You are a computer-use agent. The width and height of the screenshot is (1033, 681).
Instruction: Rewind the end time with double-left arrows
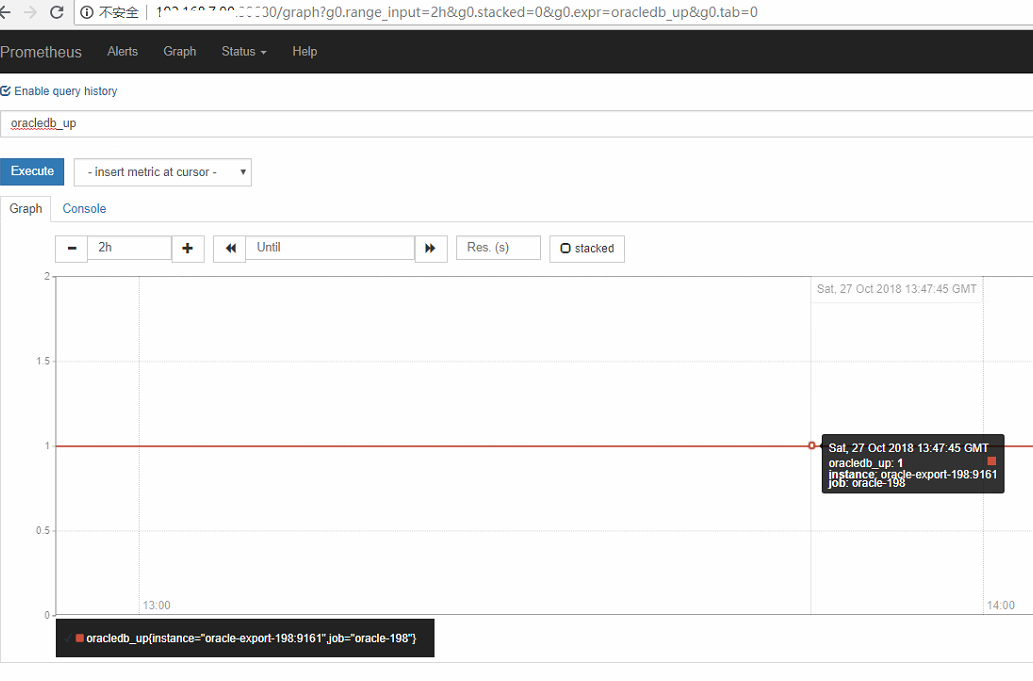pyautogui.click(x=230, y=248)
